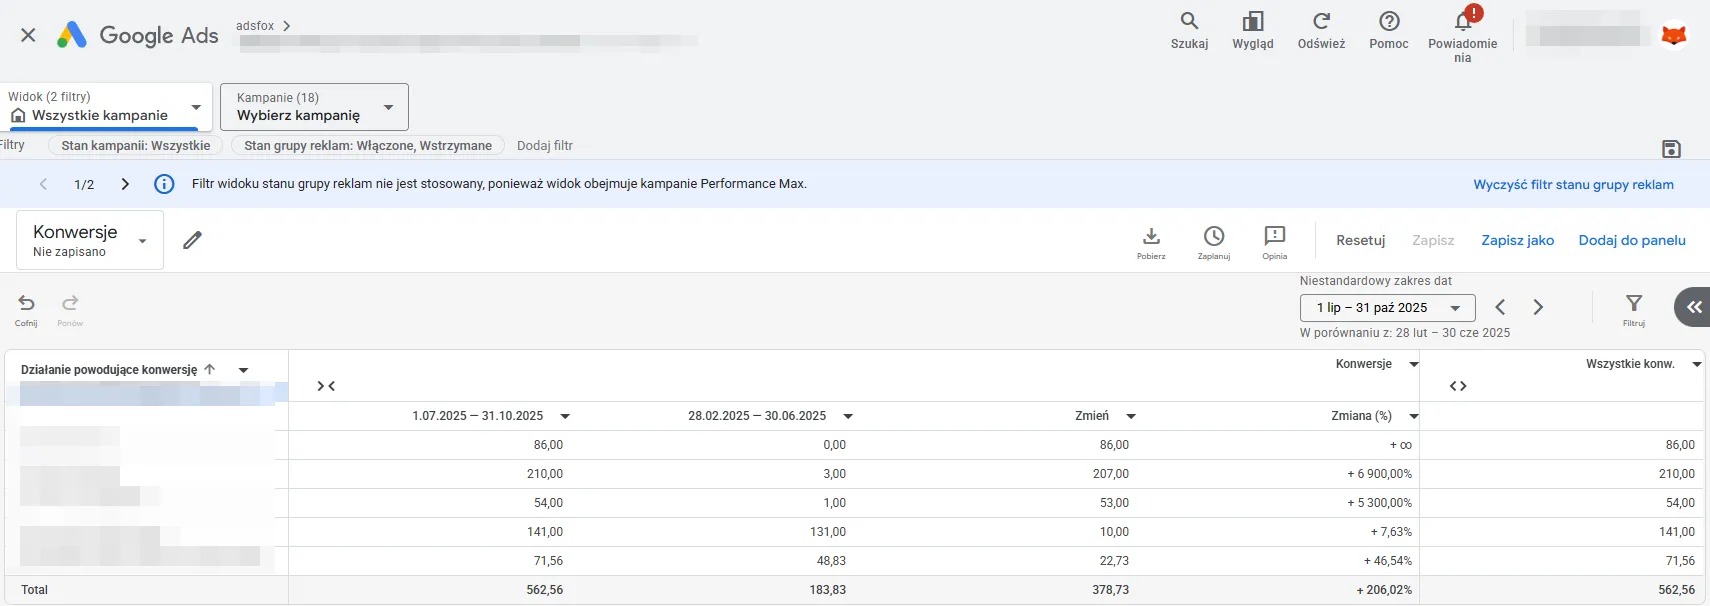This screenshot has width=1710, height=606.
Task: Open date range 1 lip – 31 paź 2025 dropdown
Action: (1387, 308)
